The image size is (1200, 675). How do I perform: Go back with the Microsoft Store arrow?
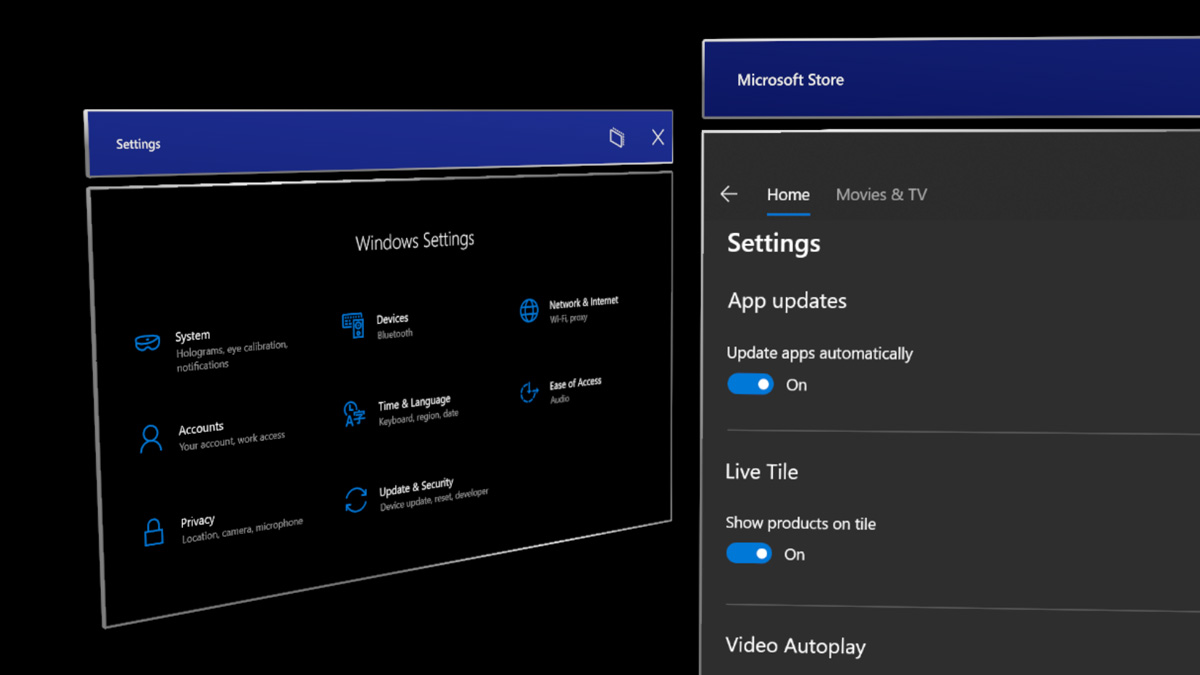pyautogui.click(x=729, y=194)
